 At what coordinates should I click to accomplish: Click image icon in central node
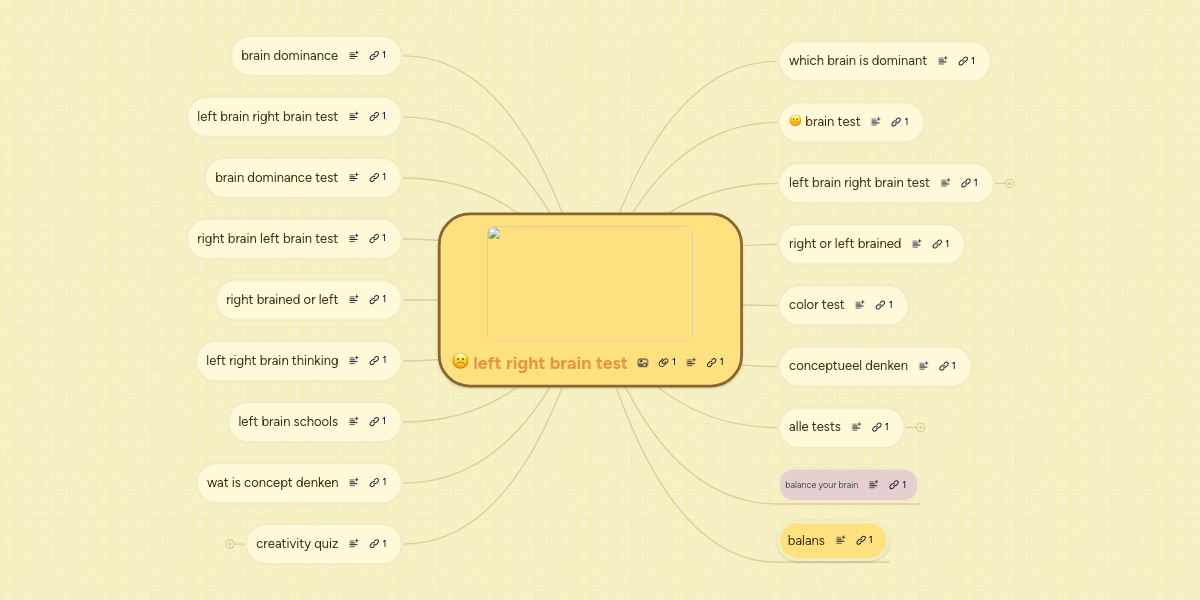643,362
